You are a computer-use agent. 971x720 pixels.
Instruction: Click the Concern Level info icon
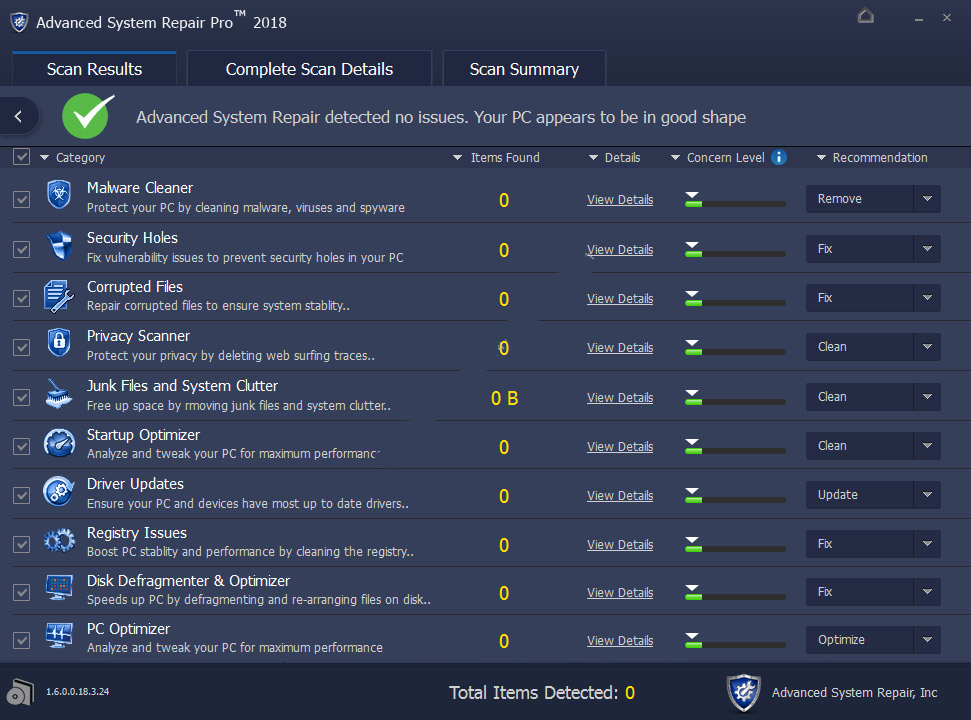pyautogui.click(x=779, y=157)
